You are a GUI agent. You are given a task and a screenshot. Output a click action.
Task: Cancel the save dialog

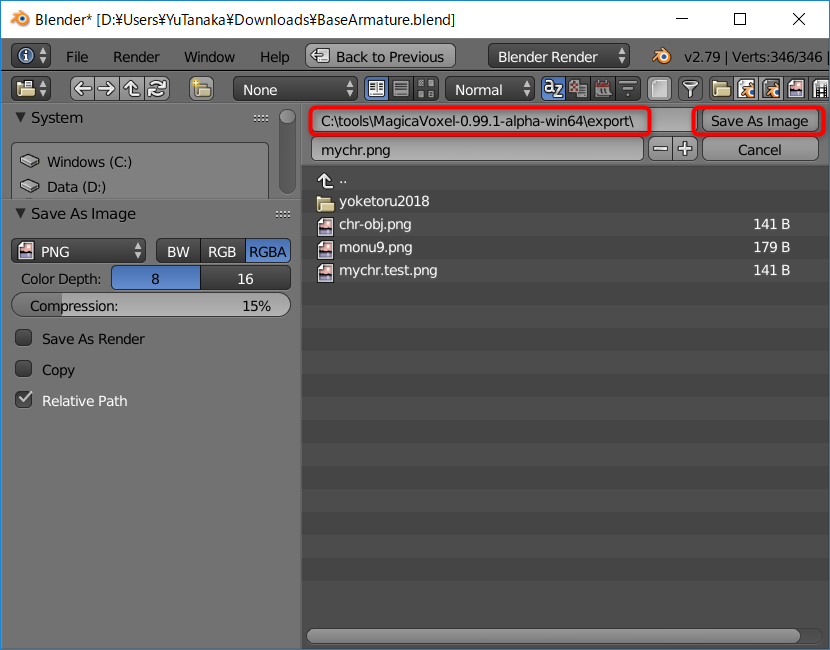(760, 150)
